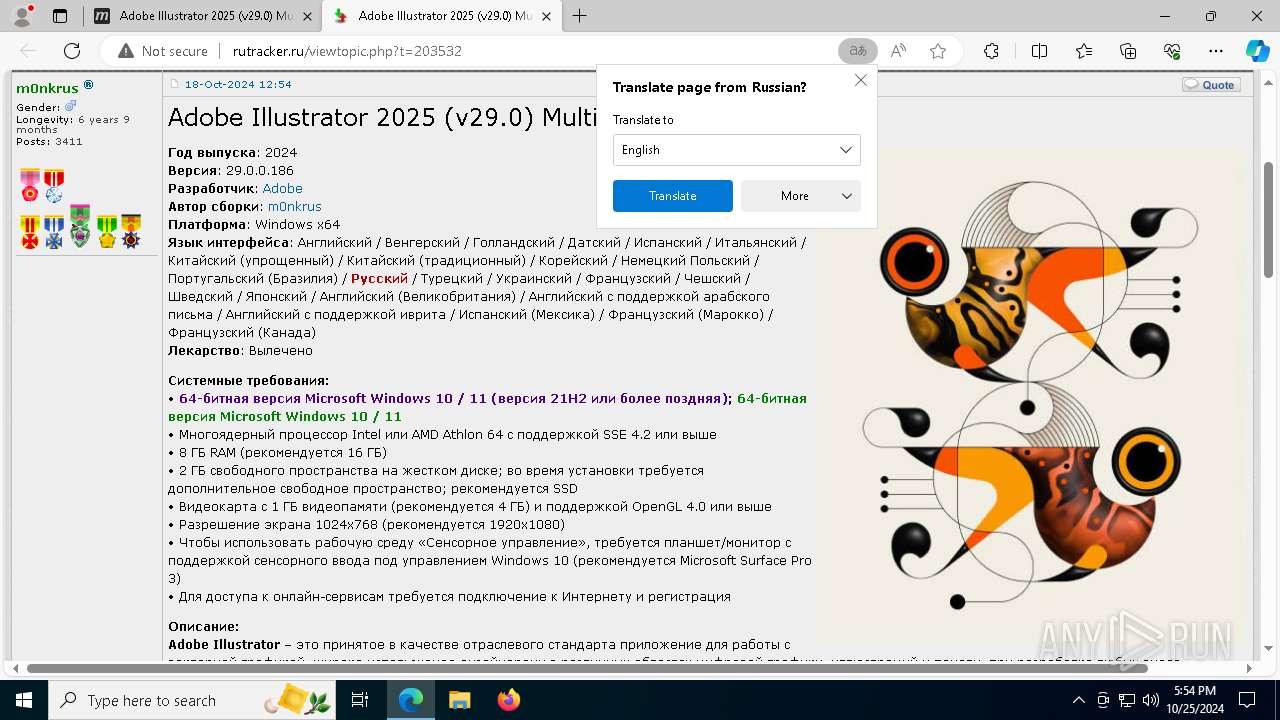Click the taskbar search box
Viewport: 1280px width, 720px height.
[192, 701]
